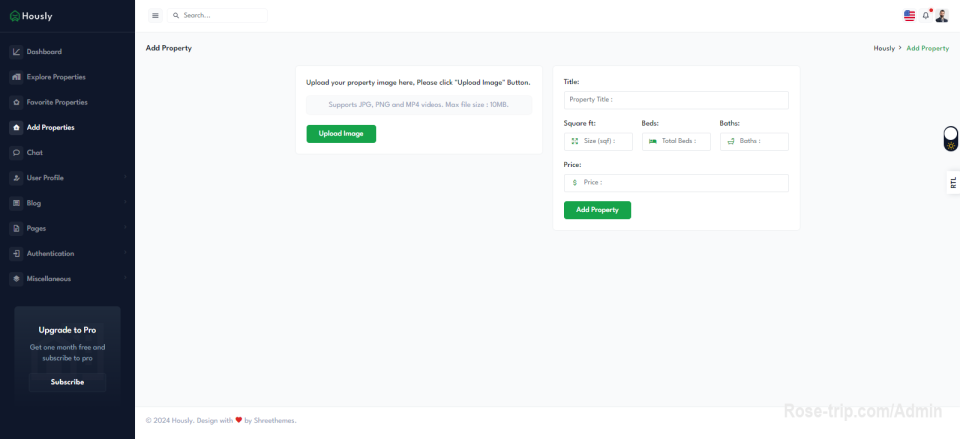Image resolution: width=960 pixels, height=439 pixels.
Task: Click the hamburger sidebar toggle icon
Action: (x=155, y=16)
